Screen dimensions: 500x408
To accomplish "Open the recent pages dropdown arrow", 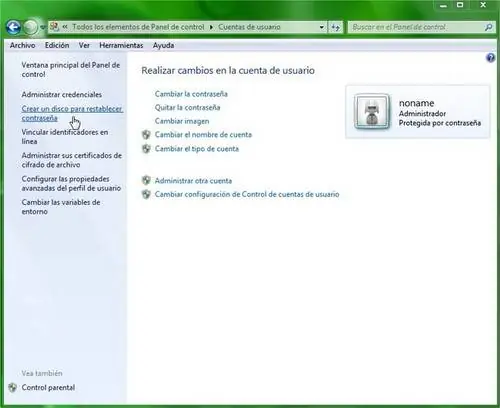I will tap(43, 27).
